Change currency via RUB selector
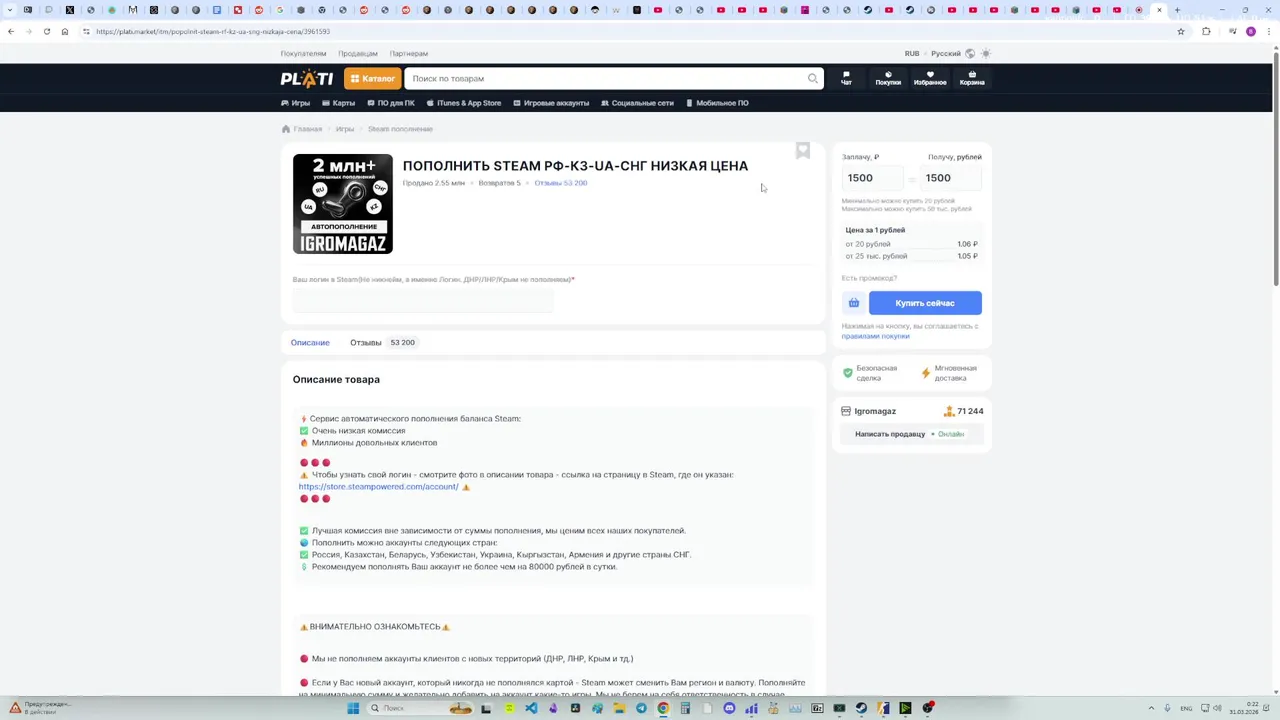Screen dimensions: 1280x720 tap(912, 54)
